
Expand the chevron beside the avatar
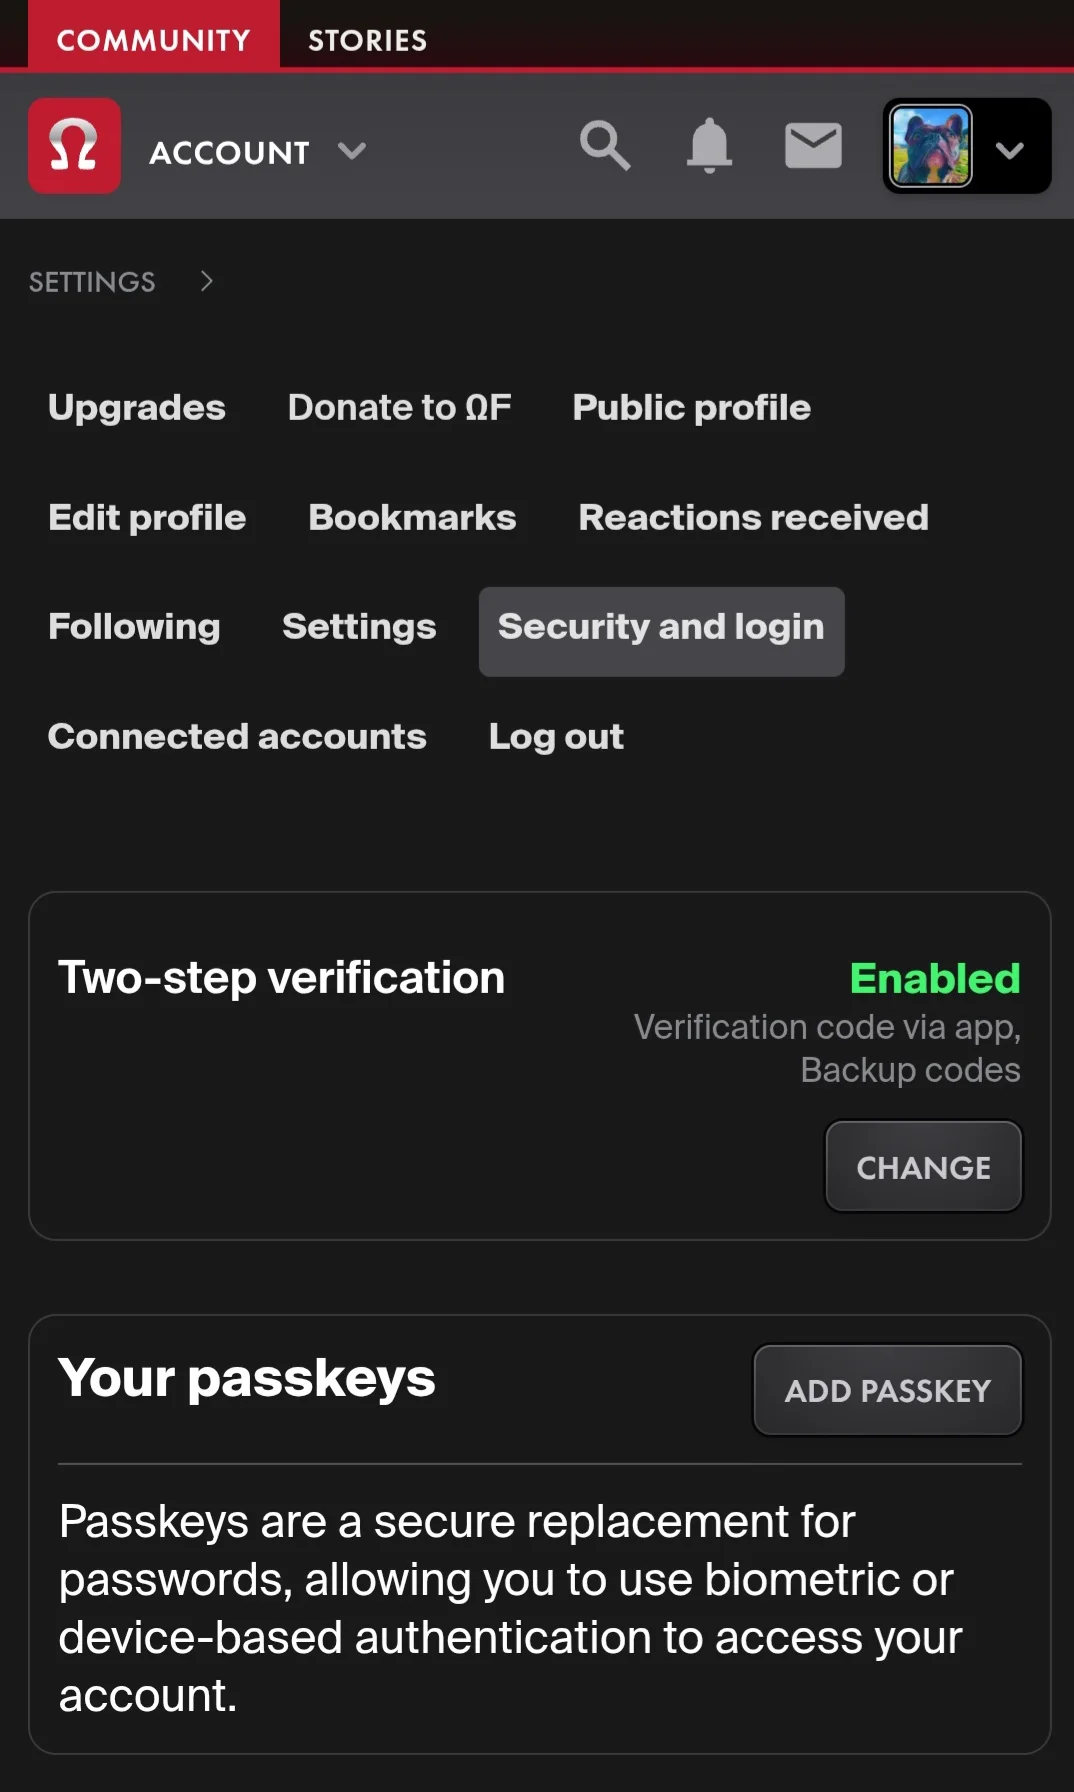point(1010,150)
